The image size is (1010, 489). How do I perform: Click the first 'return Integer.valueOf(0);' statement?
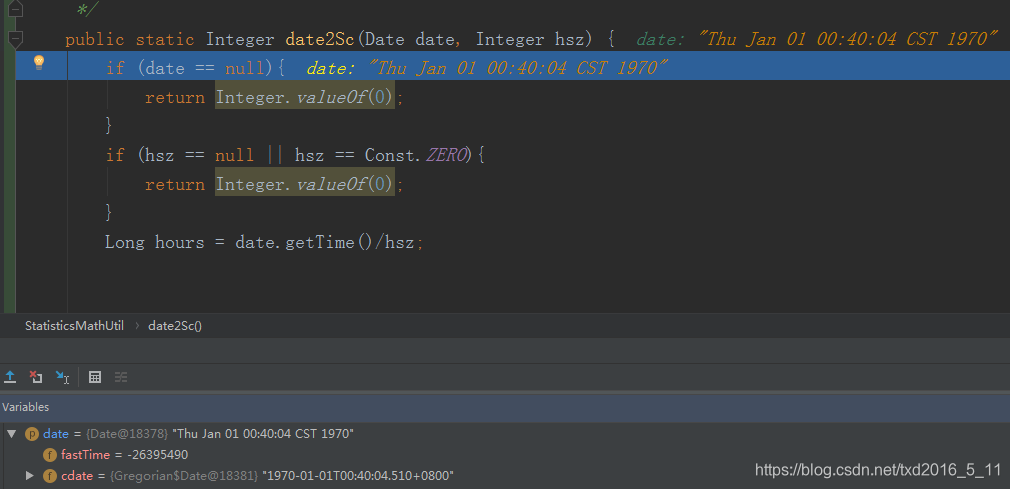274,97
